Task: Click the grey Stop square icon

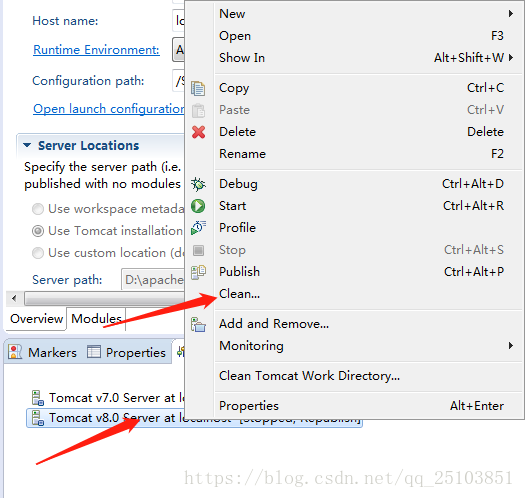Action: pos(198,250)
